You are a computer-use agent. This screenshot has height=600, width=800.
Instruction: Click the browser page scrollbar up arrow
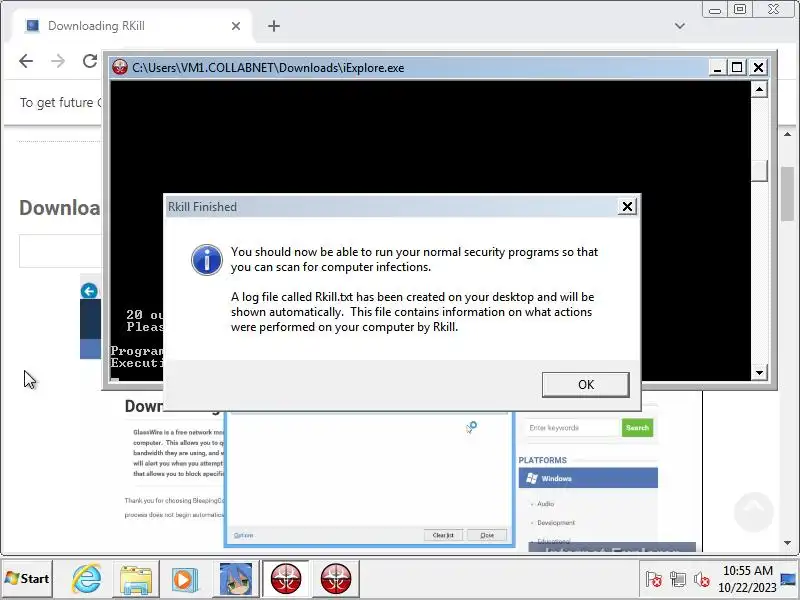coord(787,134)
